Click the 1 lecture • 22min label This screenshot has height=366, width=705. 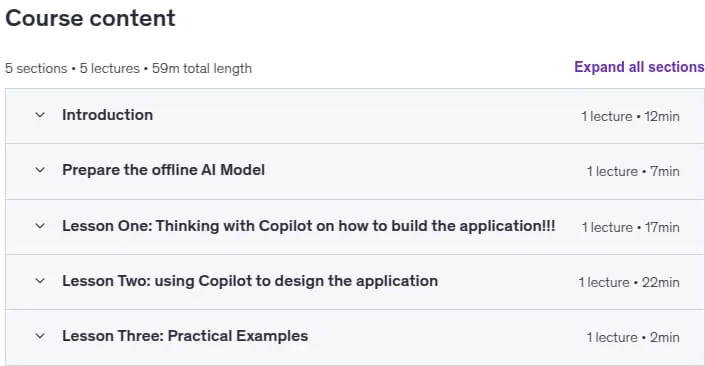pos(629,282)
